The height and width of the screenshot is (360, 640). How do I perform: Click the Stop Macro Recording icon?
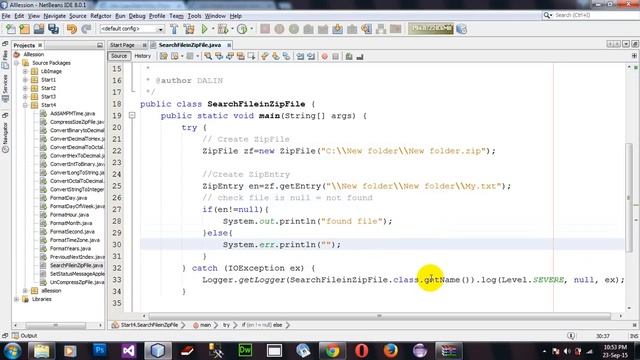335,56
